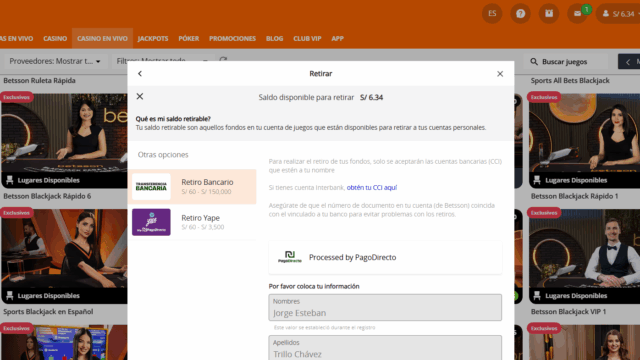Open the PROMOCIONES menu item
Image resolution: width=640 pixels, height=360 pixels.
[x=232, y=38]
